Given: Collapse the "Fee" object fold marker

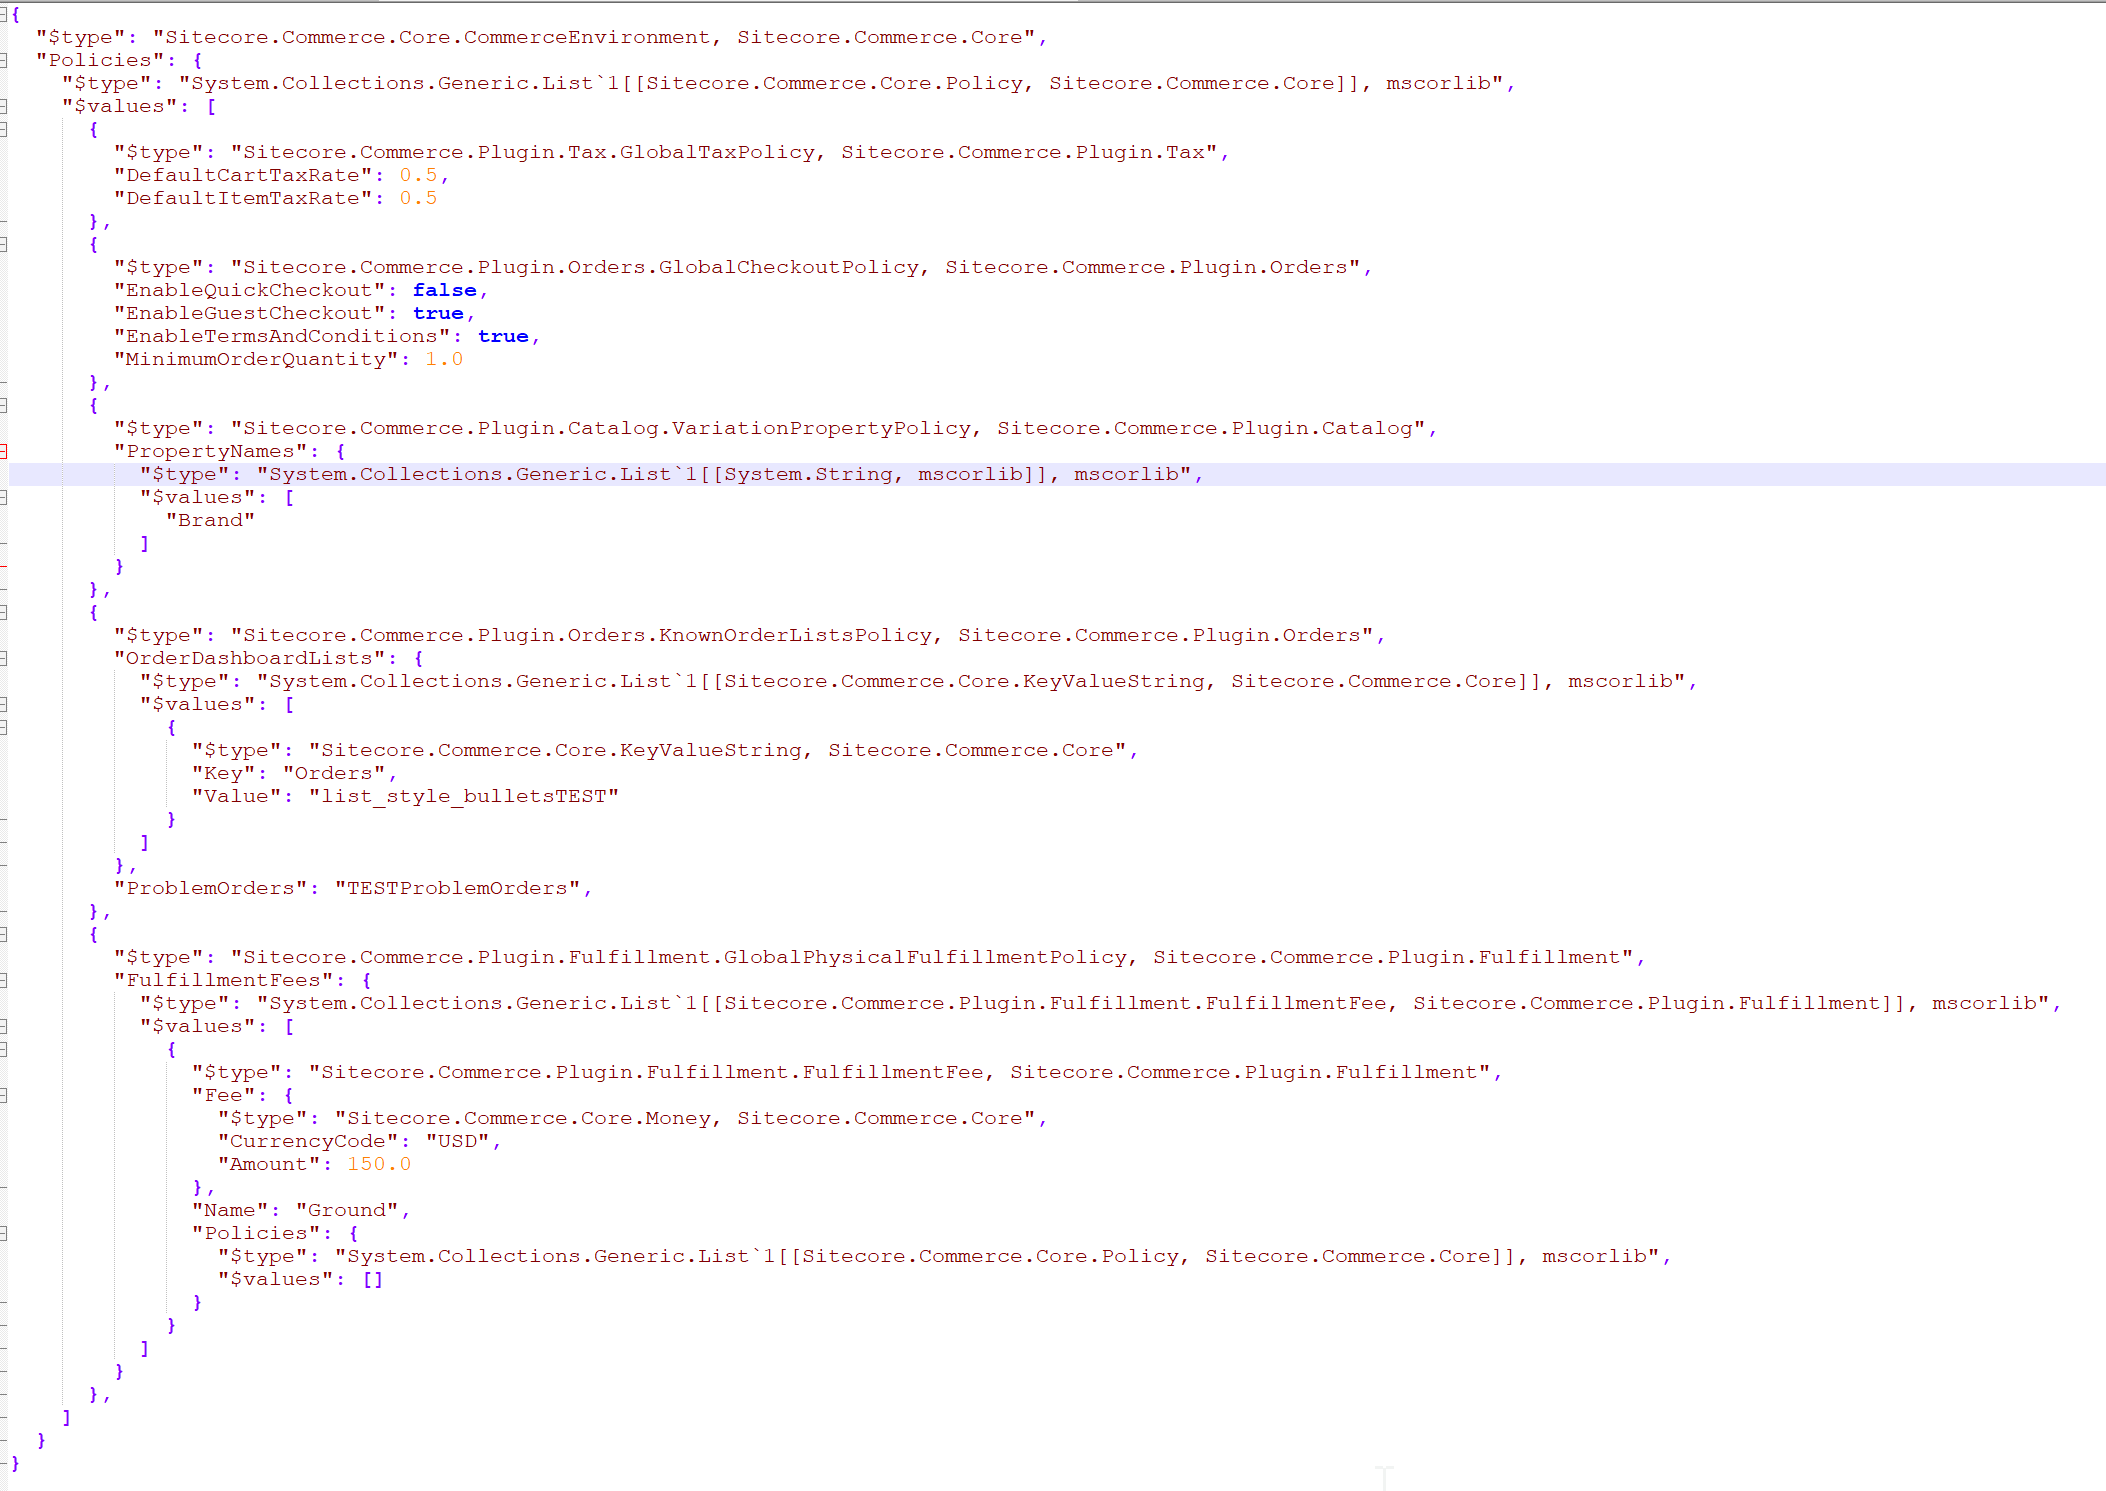Looking at the screenshot, I should (x=3, y=1095).
